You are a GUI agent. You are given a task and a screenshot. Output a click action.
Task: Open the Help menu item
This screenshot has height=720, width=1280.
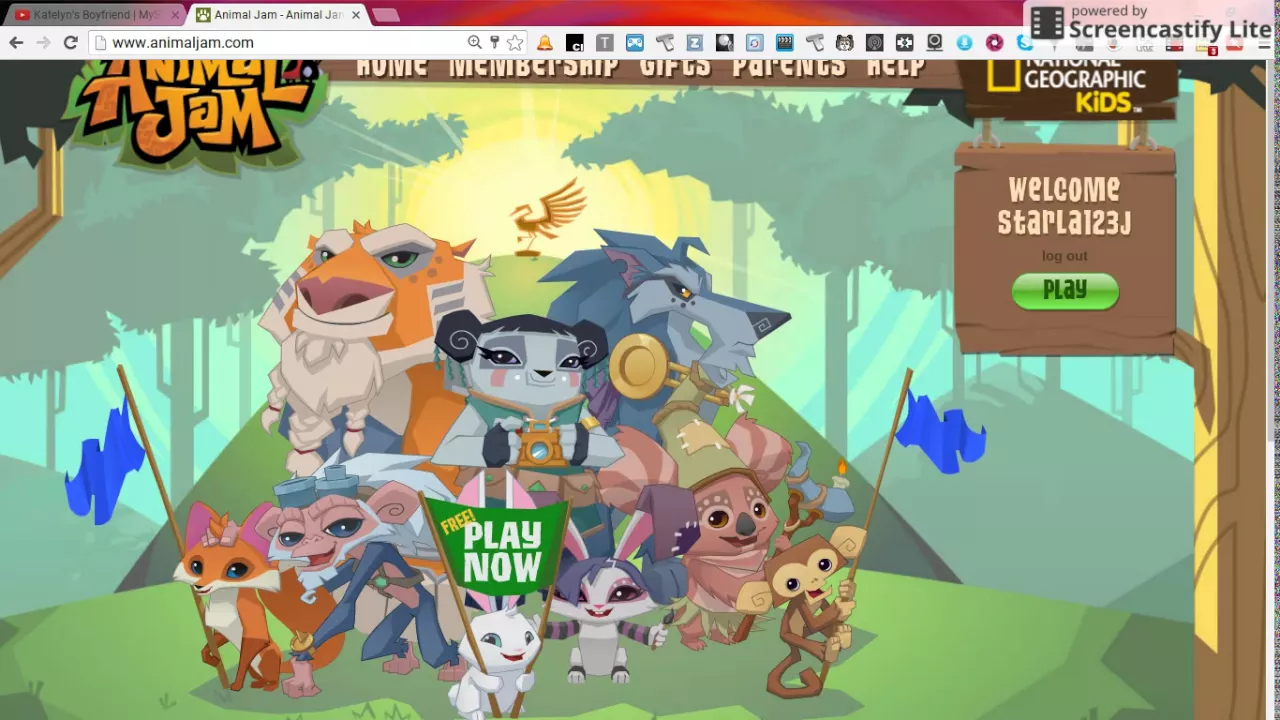click(896, 67)
